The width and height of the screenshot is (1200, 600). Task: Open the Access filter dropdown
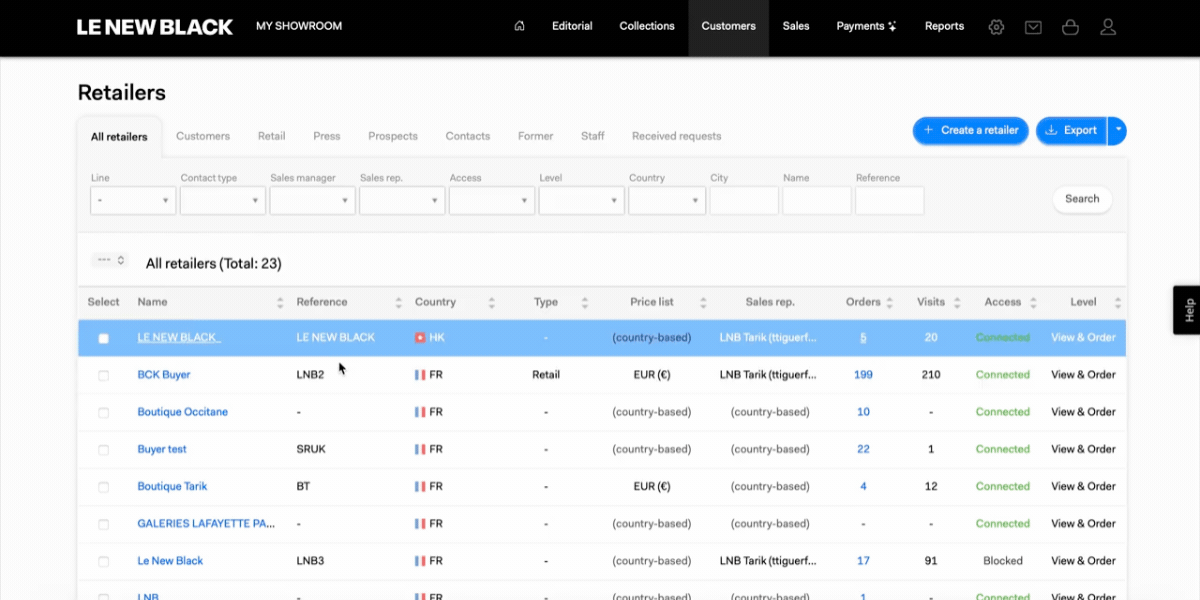tap(491, 200)
